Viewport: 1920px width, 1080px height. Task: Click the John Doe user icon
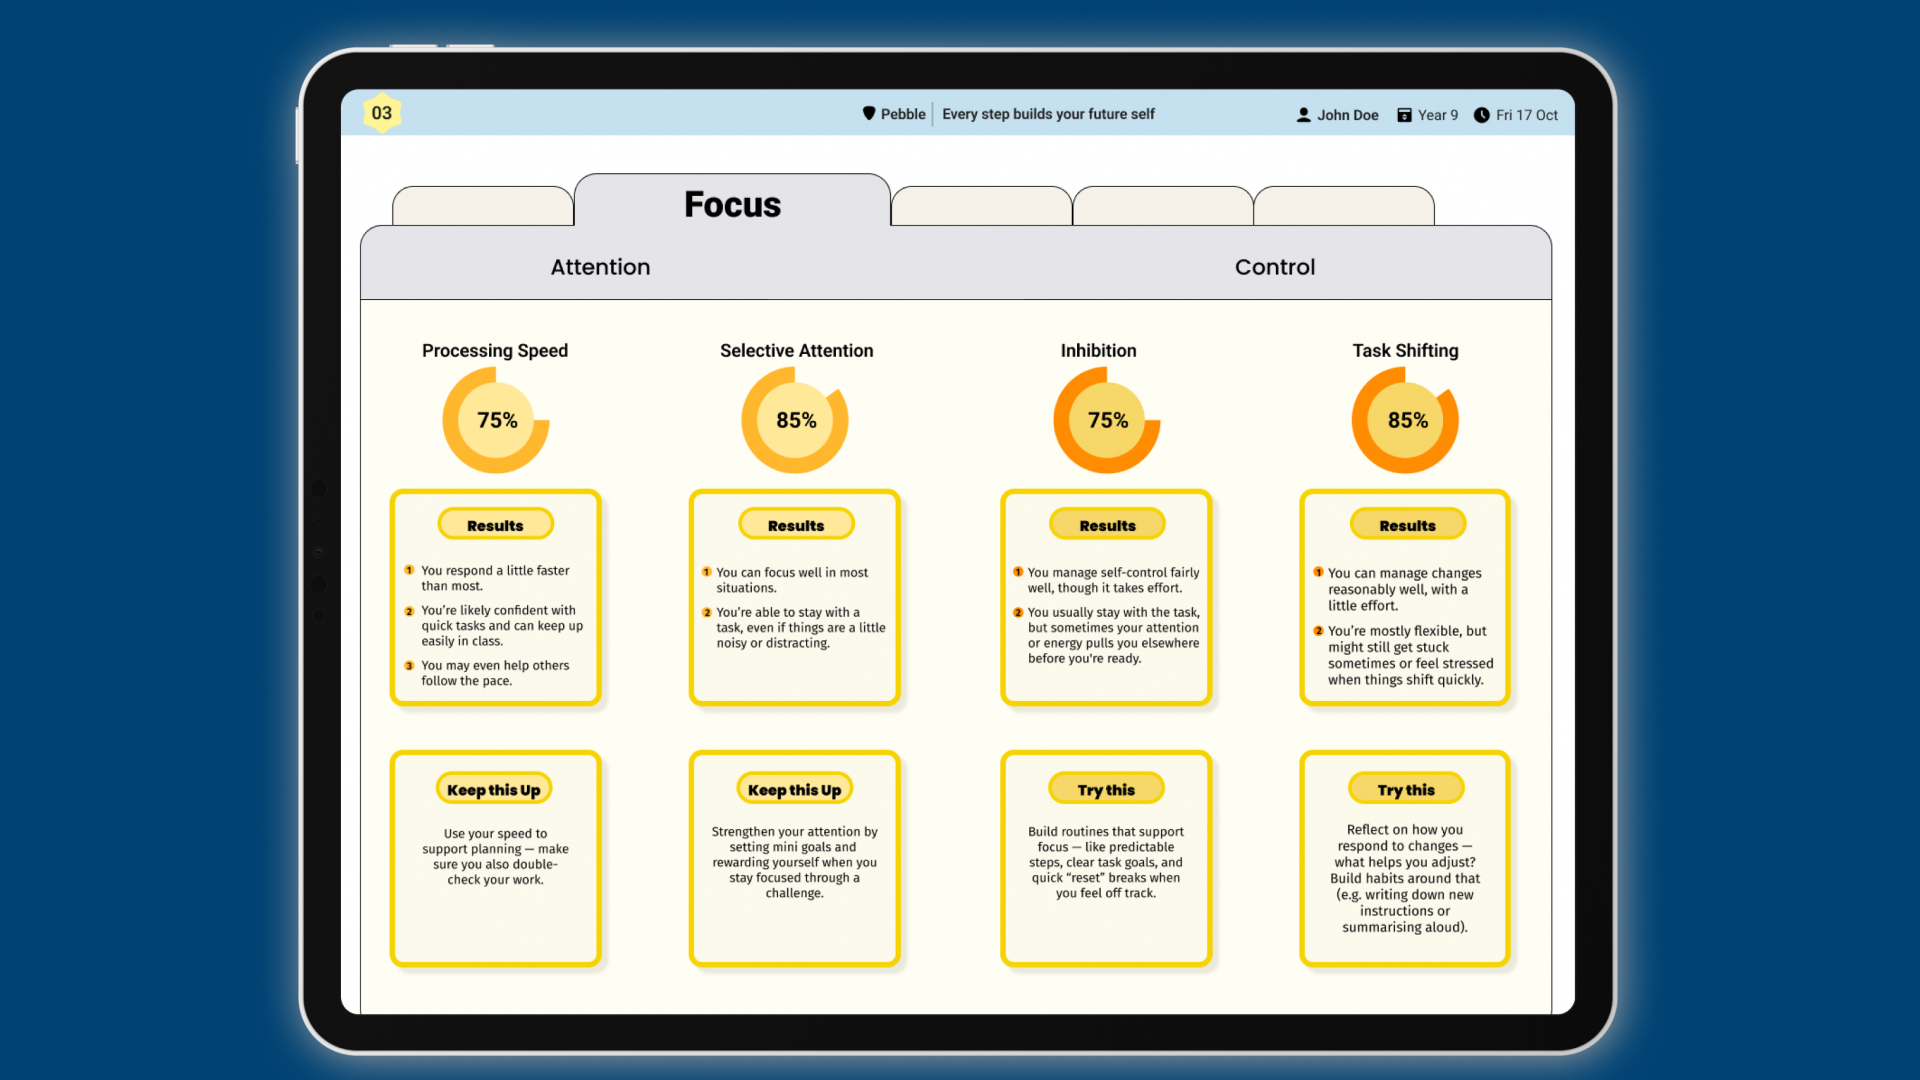pos(1303,115)
